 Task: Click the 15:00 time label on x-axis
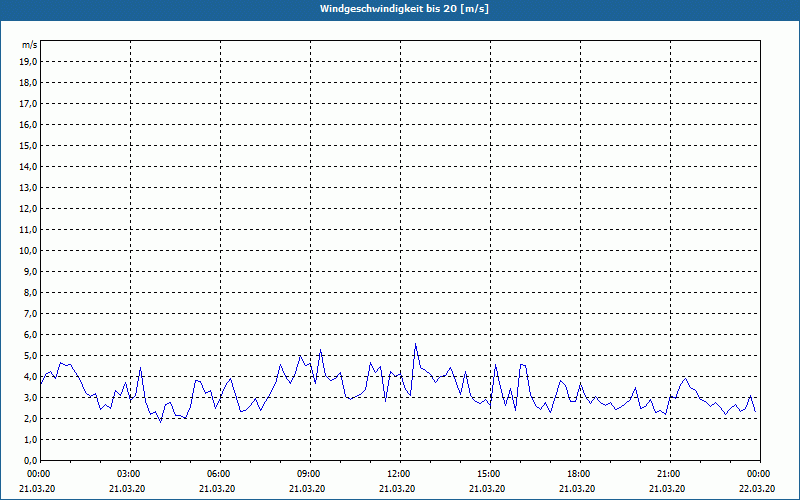pos(488,474)
